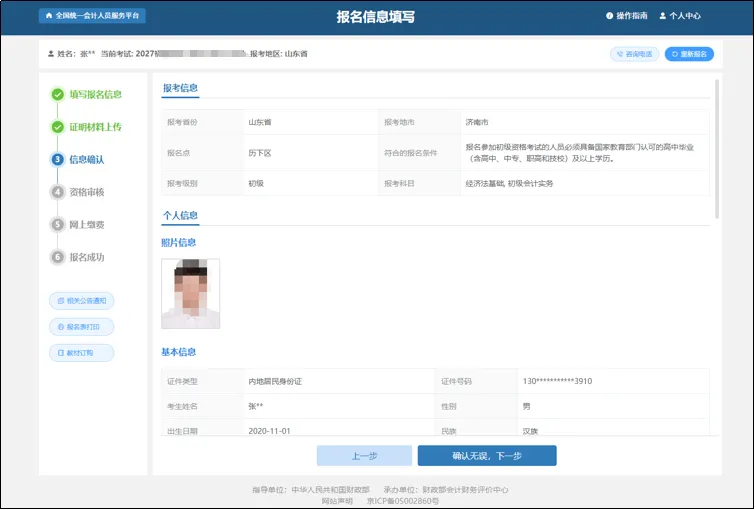Click the person icon beside 个人中心

coord(663,15)
